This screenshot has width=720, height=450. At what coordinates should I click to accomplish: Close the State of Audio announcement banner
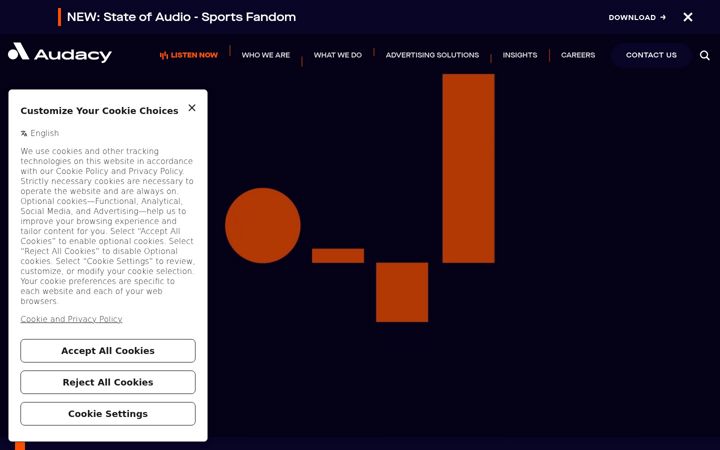[687, 17]
